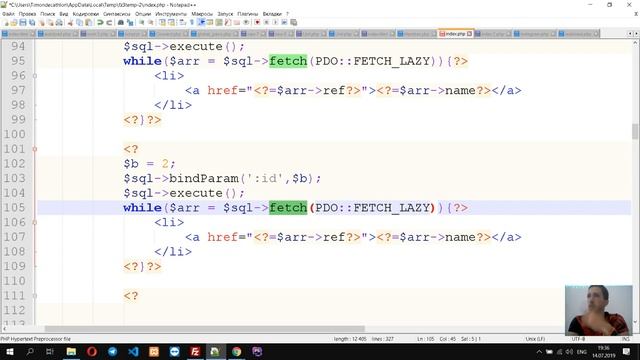Click the Redo arrow icon
This screenshot has width=640, height=360.
tap(109, 22)
